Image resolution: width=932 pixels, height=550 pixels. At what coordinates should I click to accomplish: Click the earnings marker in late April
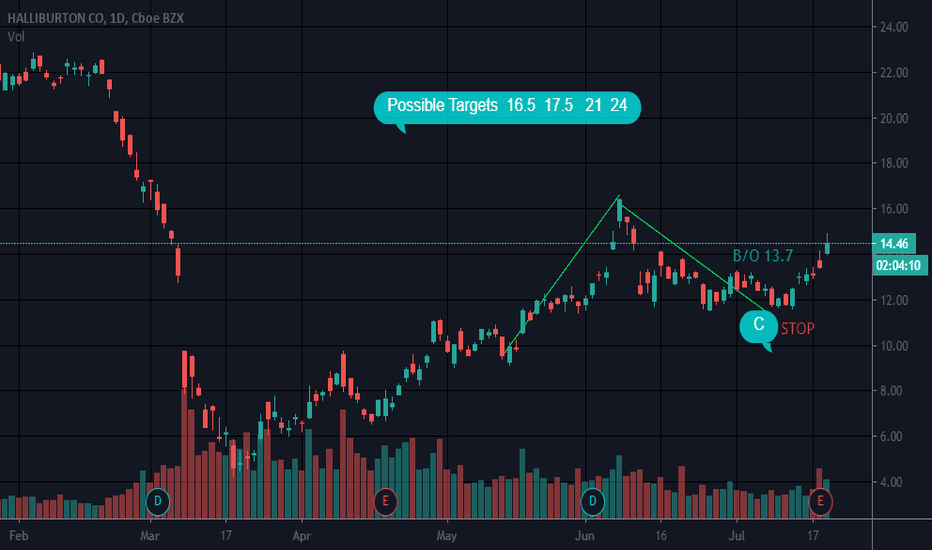pyautogui.click(x=385, y=501)
